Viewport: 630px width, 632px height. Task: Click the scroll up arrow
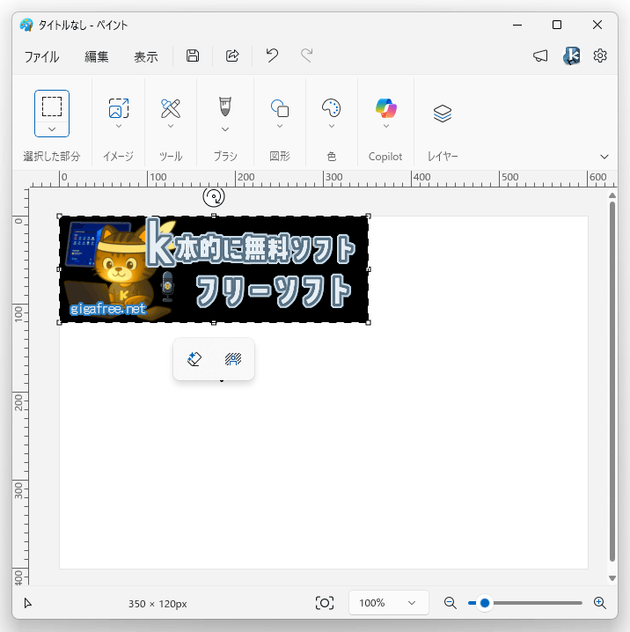(612, 195)
